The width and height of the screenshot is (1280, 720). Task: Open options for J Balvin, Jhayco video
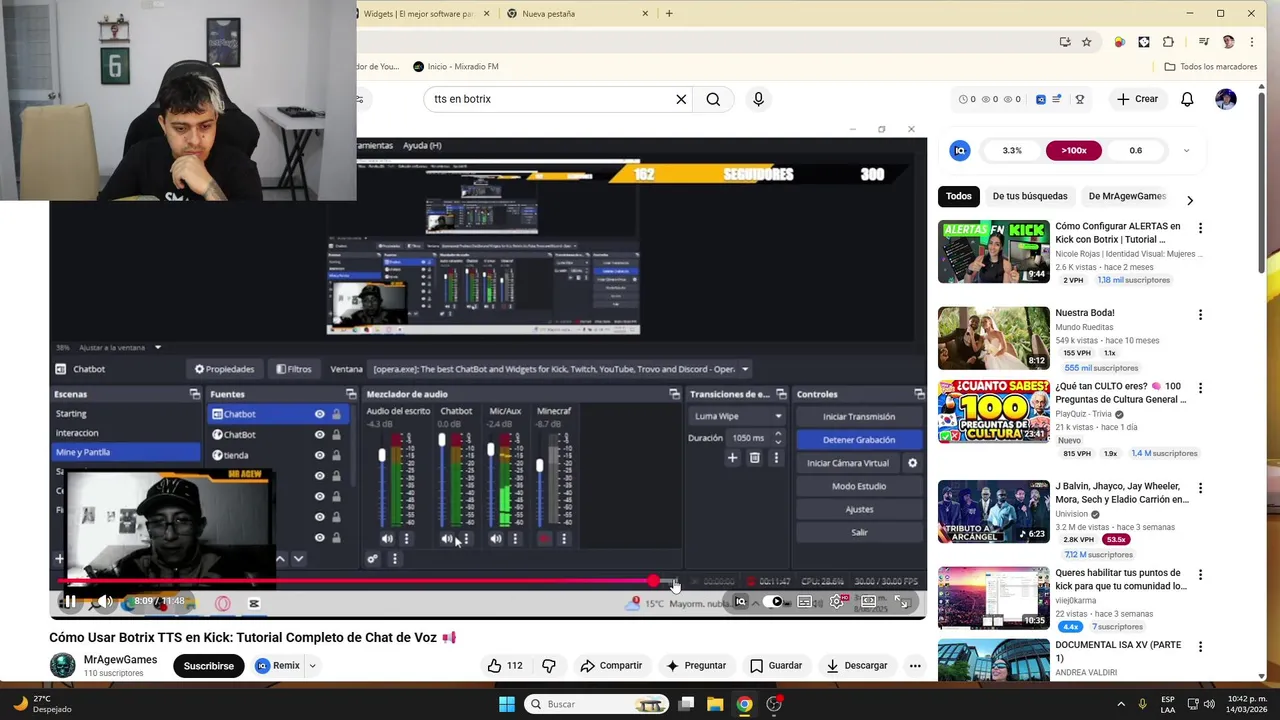coord(1200,488)
